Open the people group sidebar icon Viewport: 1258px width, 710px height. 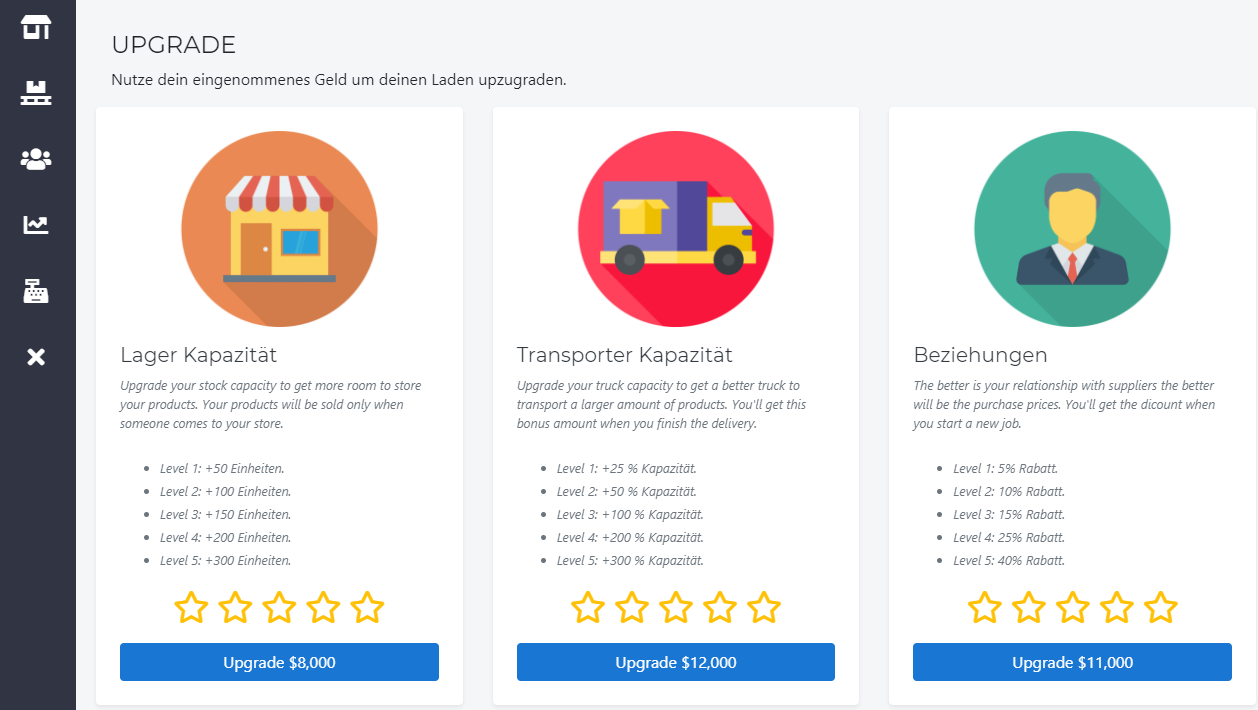[x=36, y=159]
